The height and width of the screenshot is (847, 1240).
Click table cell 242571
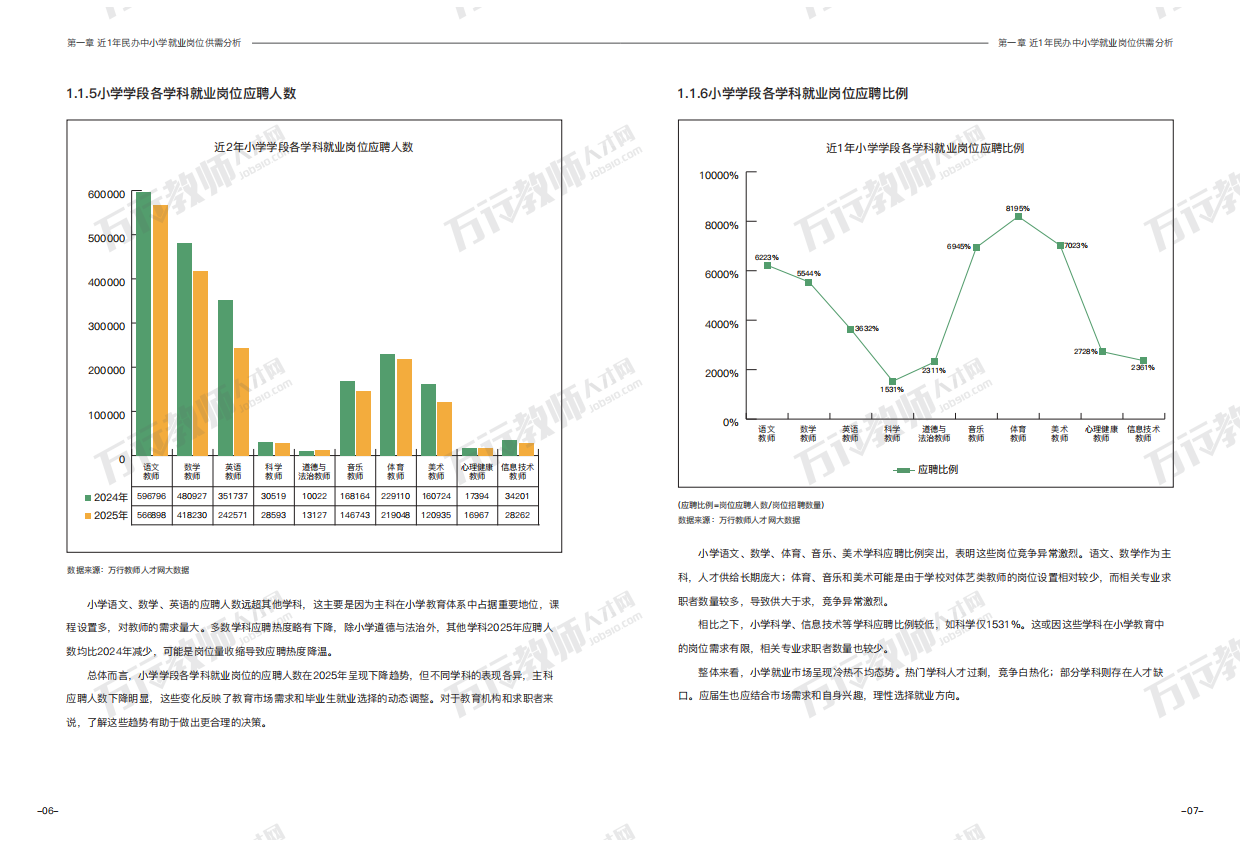coord(232,516)
